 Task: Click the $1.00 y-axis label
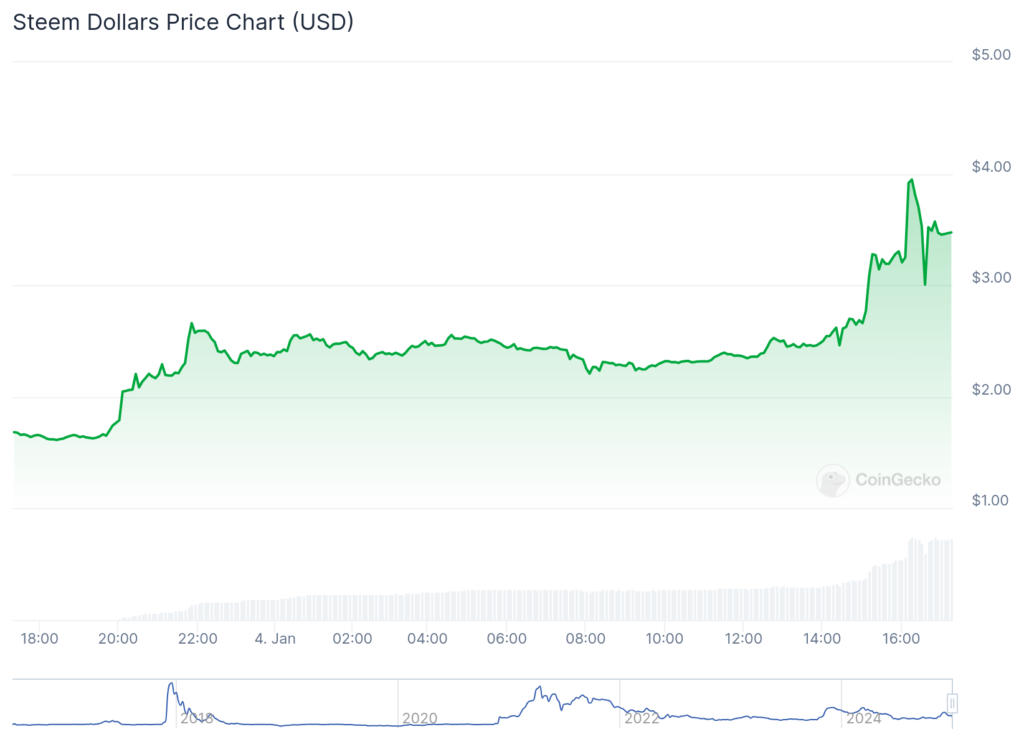point(991,500)
